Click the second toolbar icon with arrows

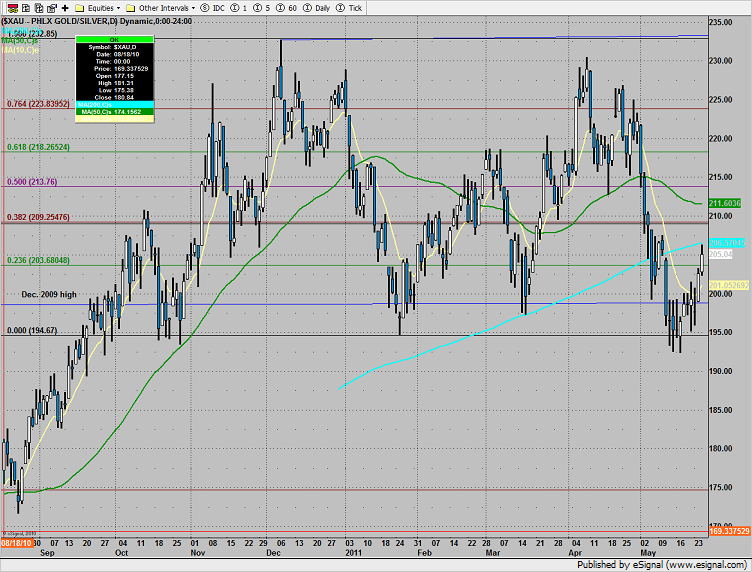click(x=26, y=8)
